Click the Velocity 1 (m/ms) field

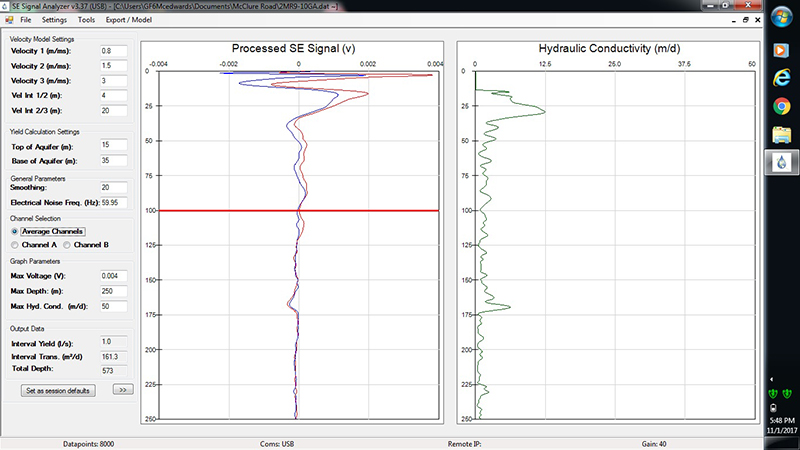[x=113, y=51]
